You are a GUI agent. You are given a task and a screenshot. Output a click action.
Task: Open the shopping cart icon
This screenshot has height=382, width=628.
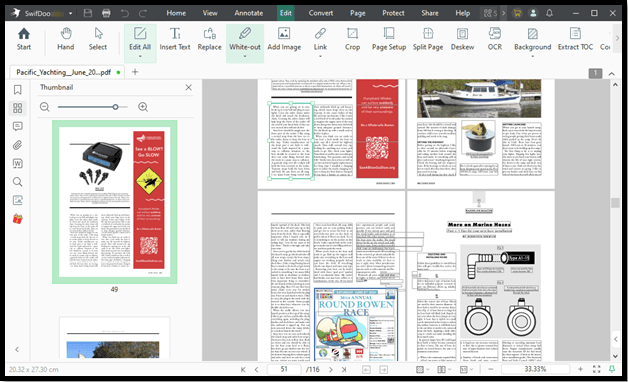point(517,13)
